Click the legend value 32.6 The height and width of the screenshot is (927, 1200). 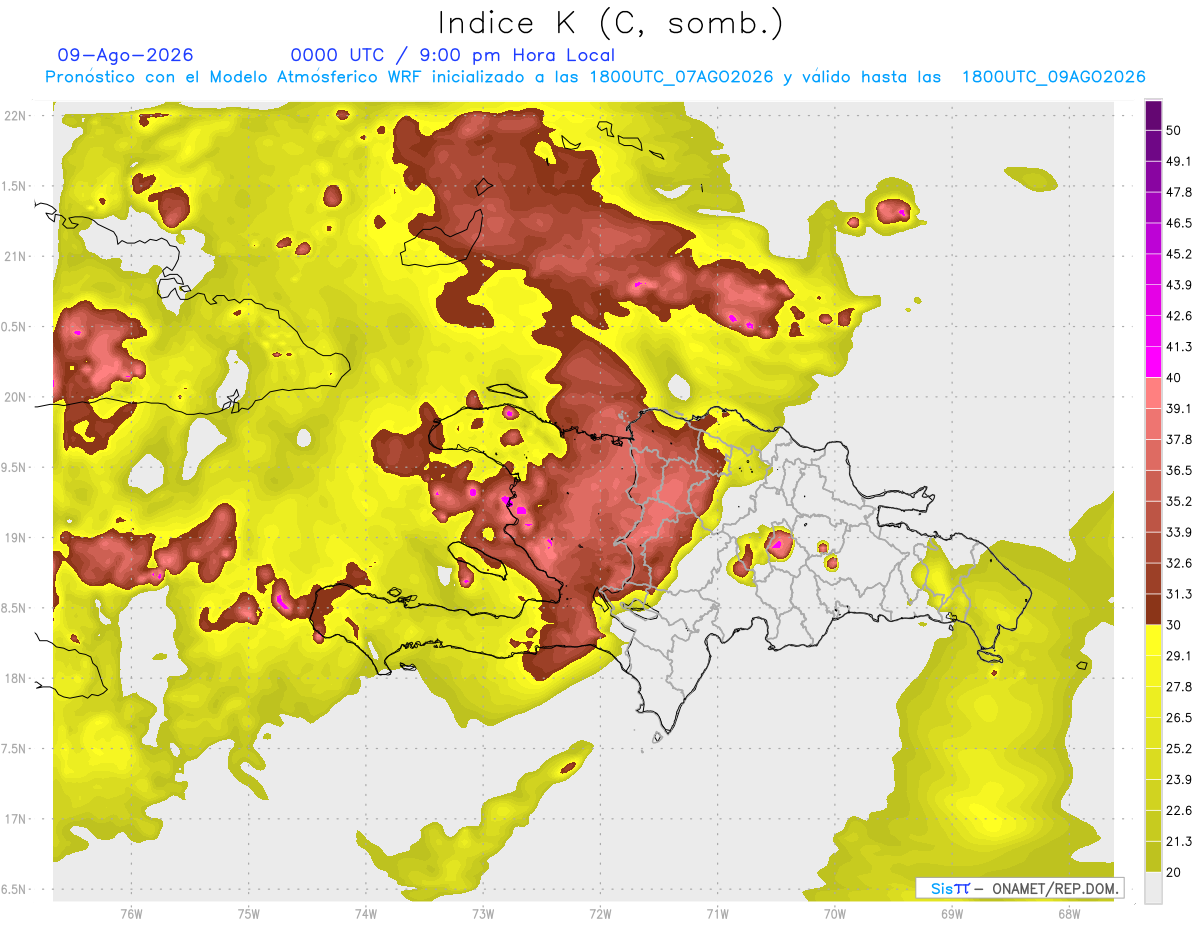click(x=1179, y=563)
